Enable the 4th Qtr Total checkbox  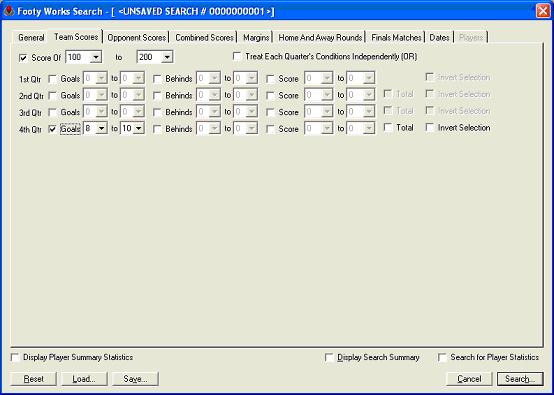[x=388, y=128]
